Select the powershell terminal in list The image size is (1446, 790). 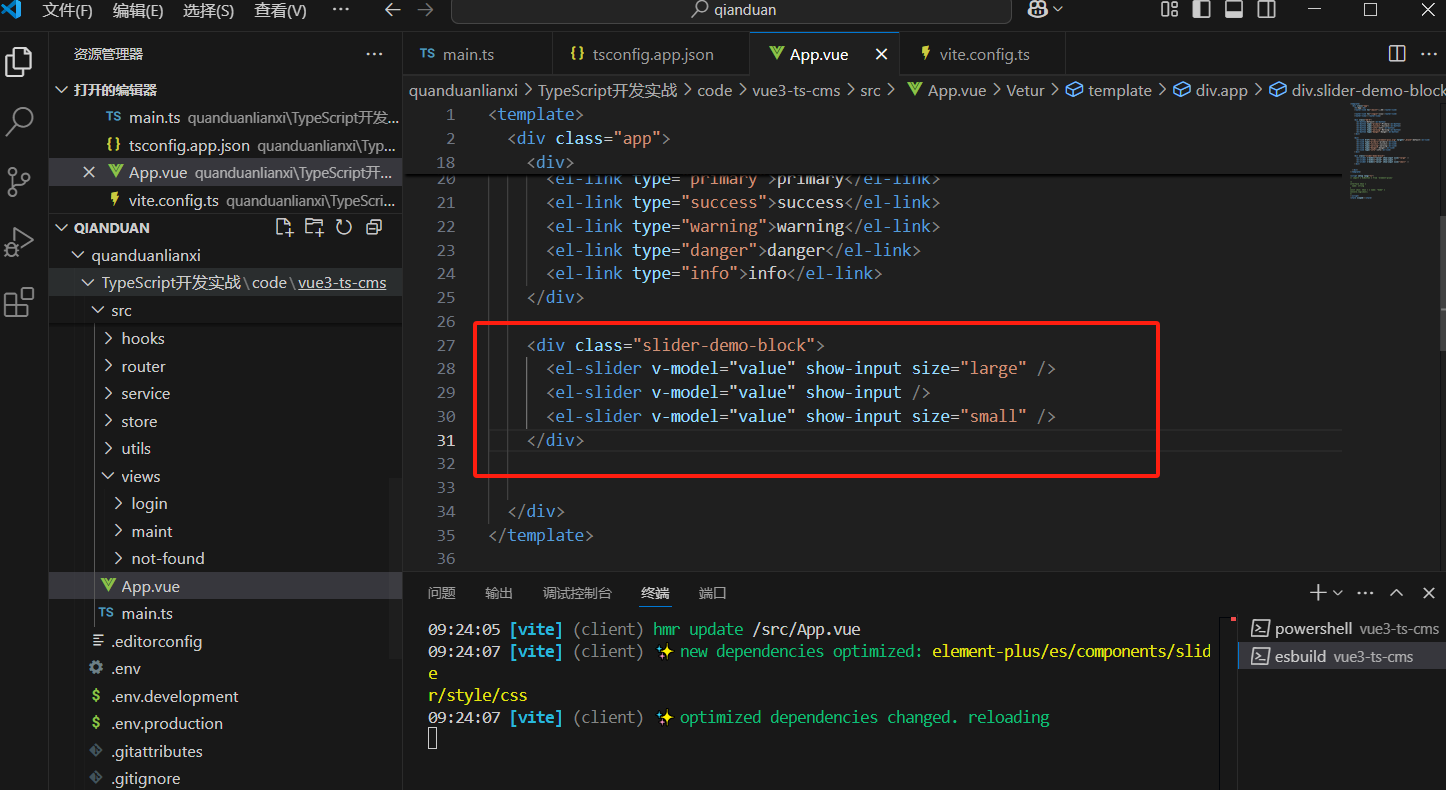pyautogui.click(x=1341, y=629)
